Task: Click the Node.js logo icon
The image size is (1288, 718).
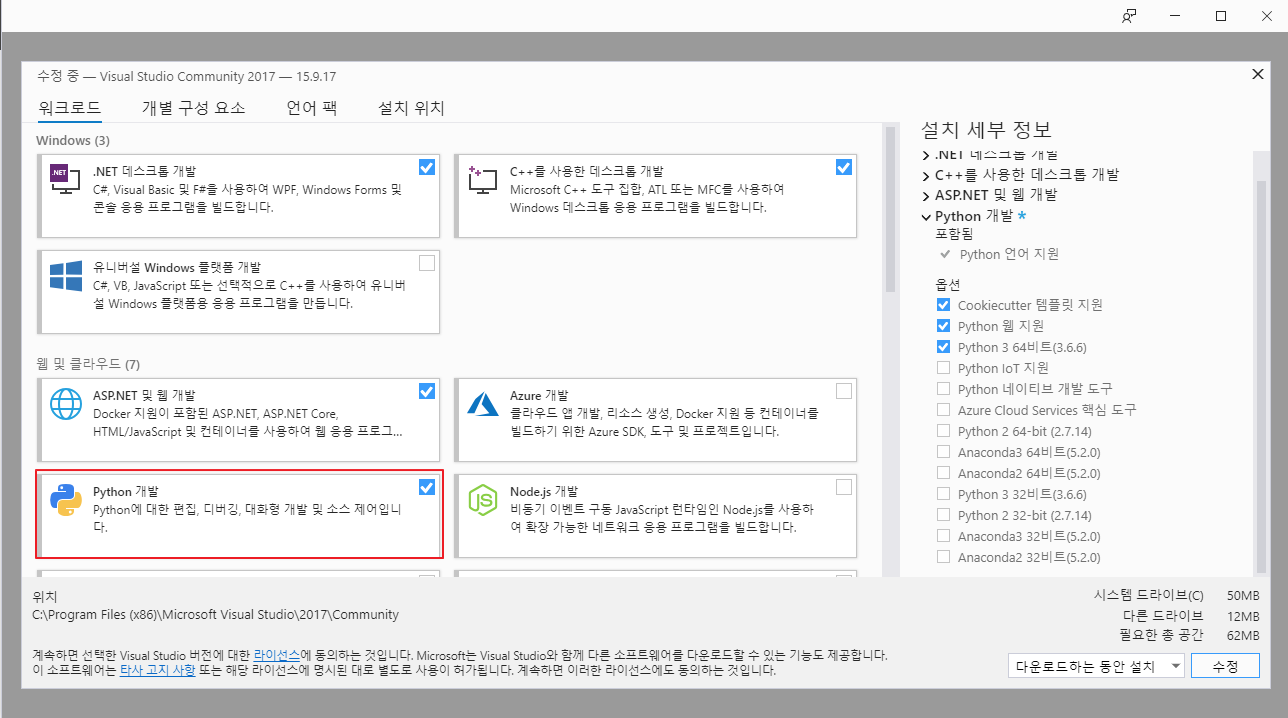Action: pyautogui.click(x=483, y=498)
